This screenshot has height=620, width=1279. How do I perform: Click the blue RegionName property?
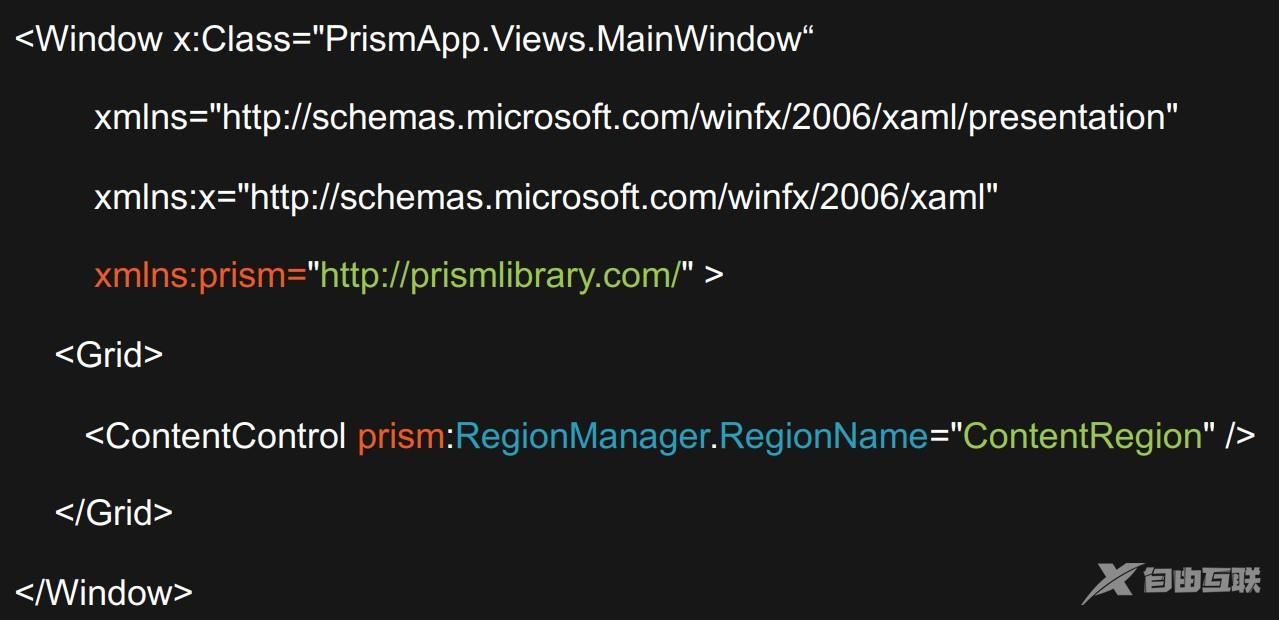(823, 436)
